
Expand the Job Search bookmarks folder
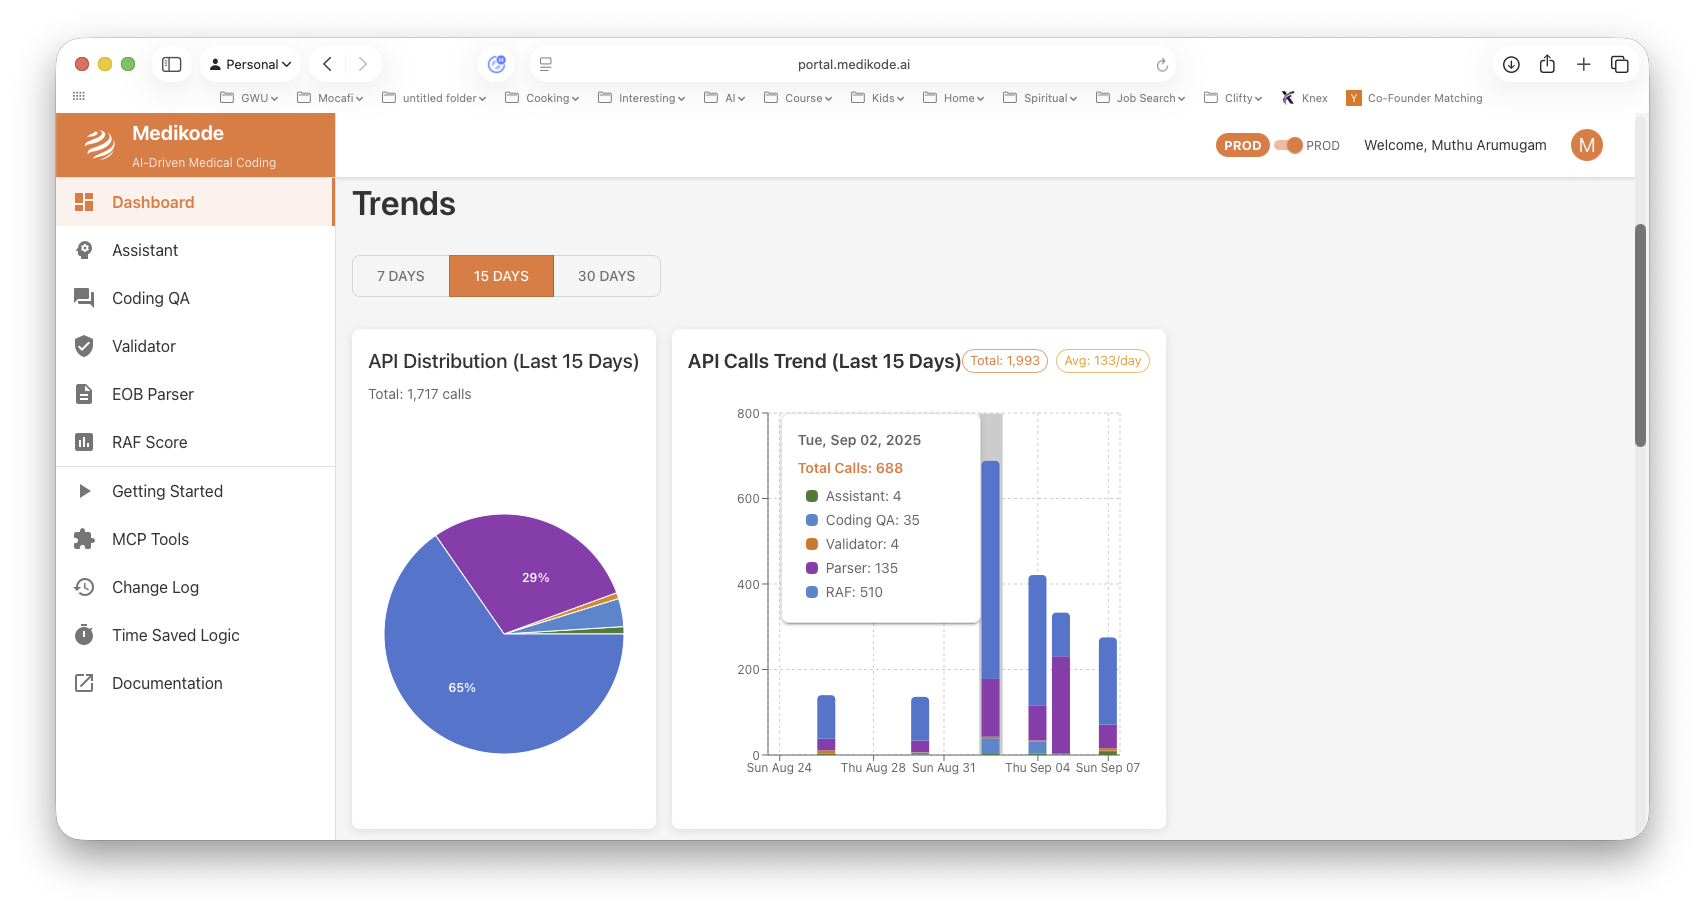coord(1140,97)
